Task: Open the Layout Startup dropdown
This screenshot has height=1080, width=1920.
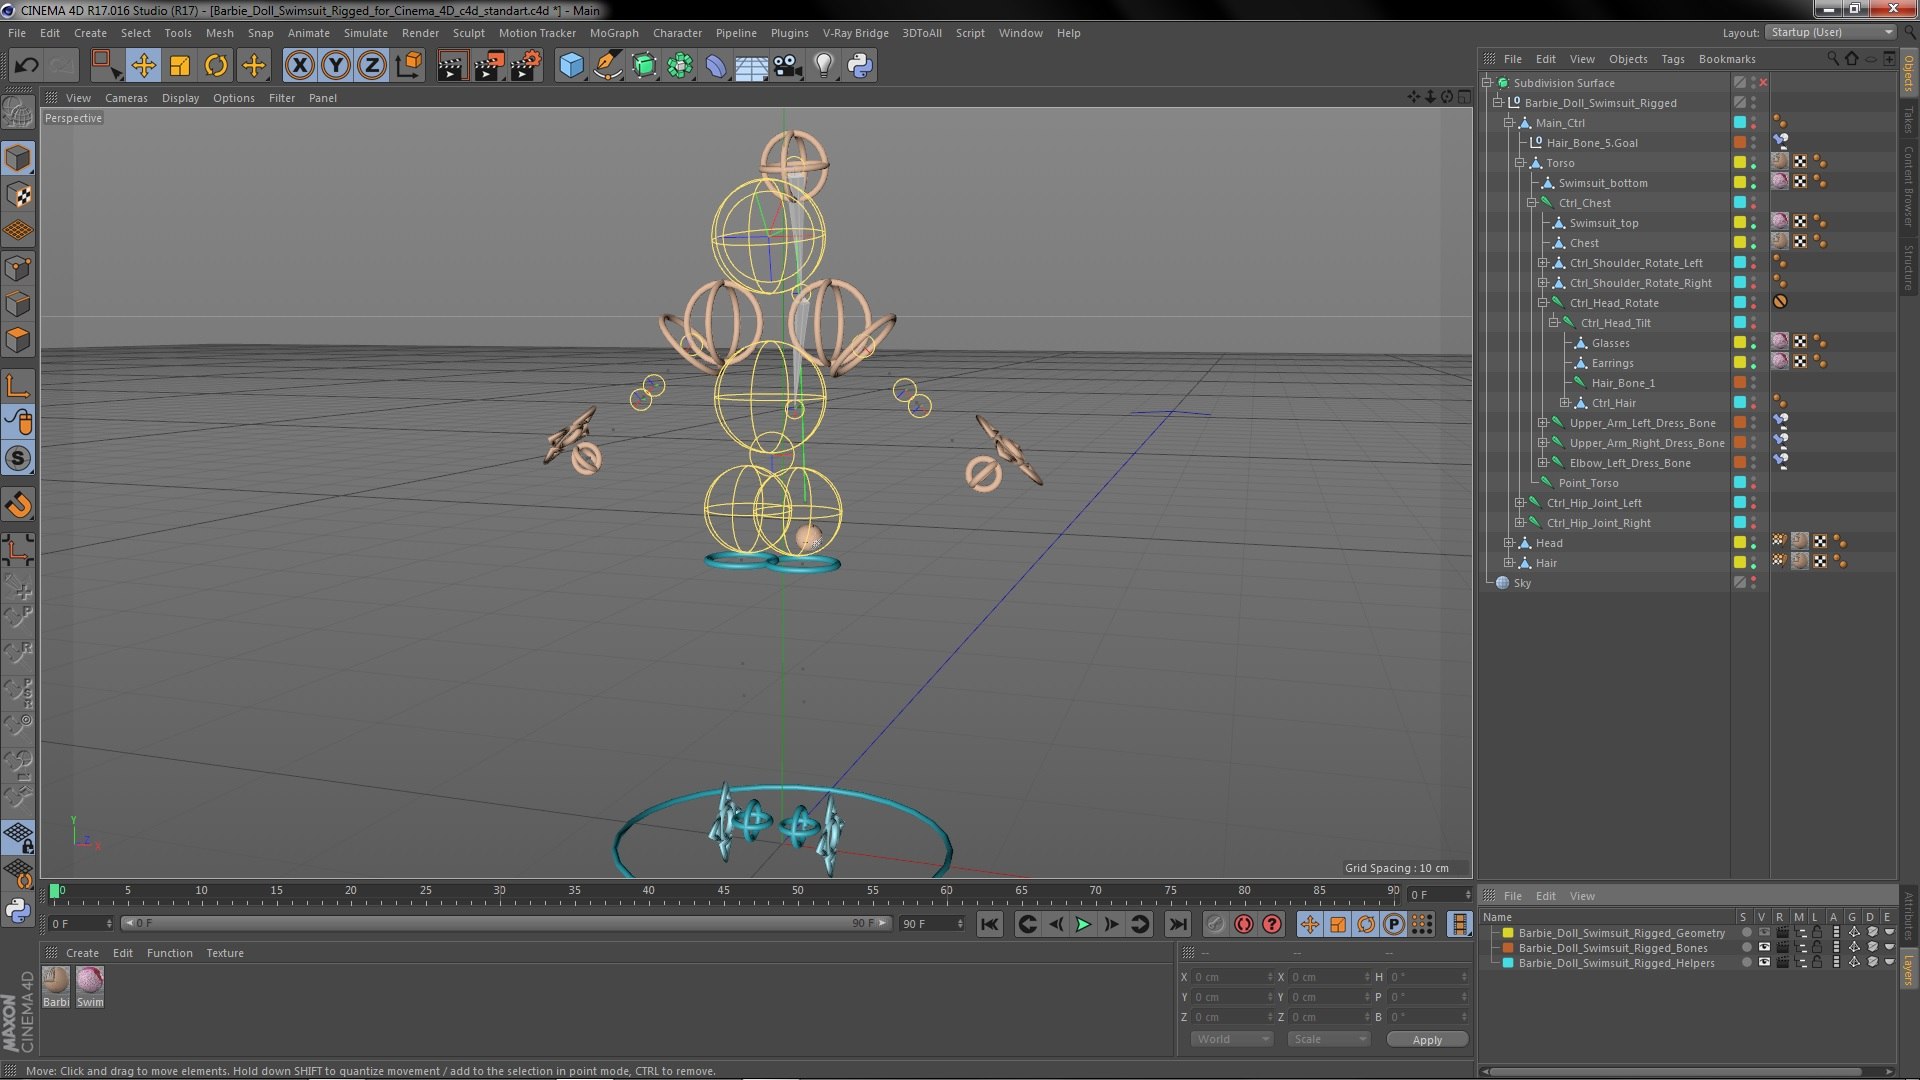Action: [1831, 33]
